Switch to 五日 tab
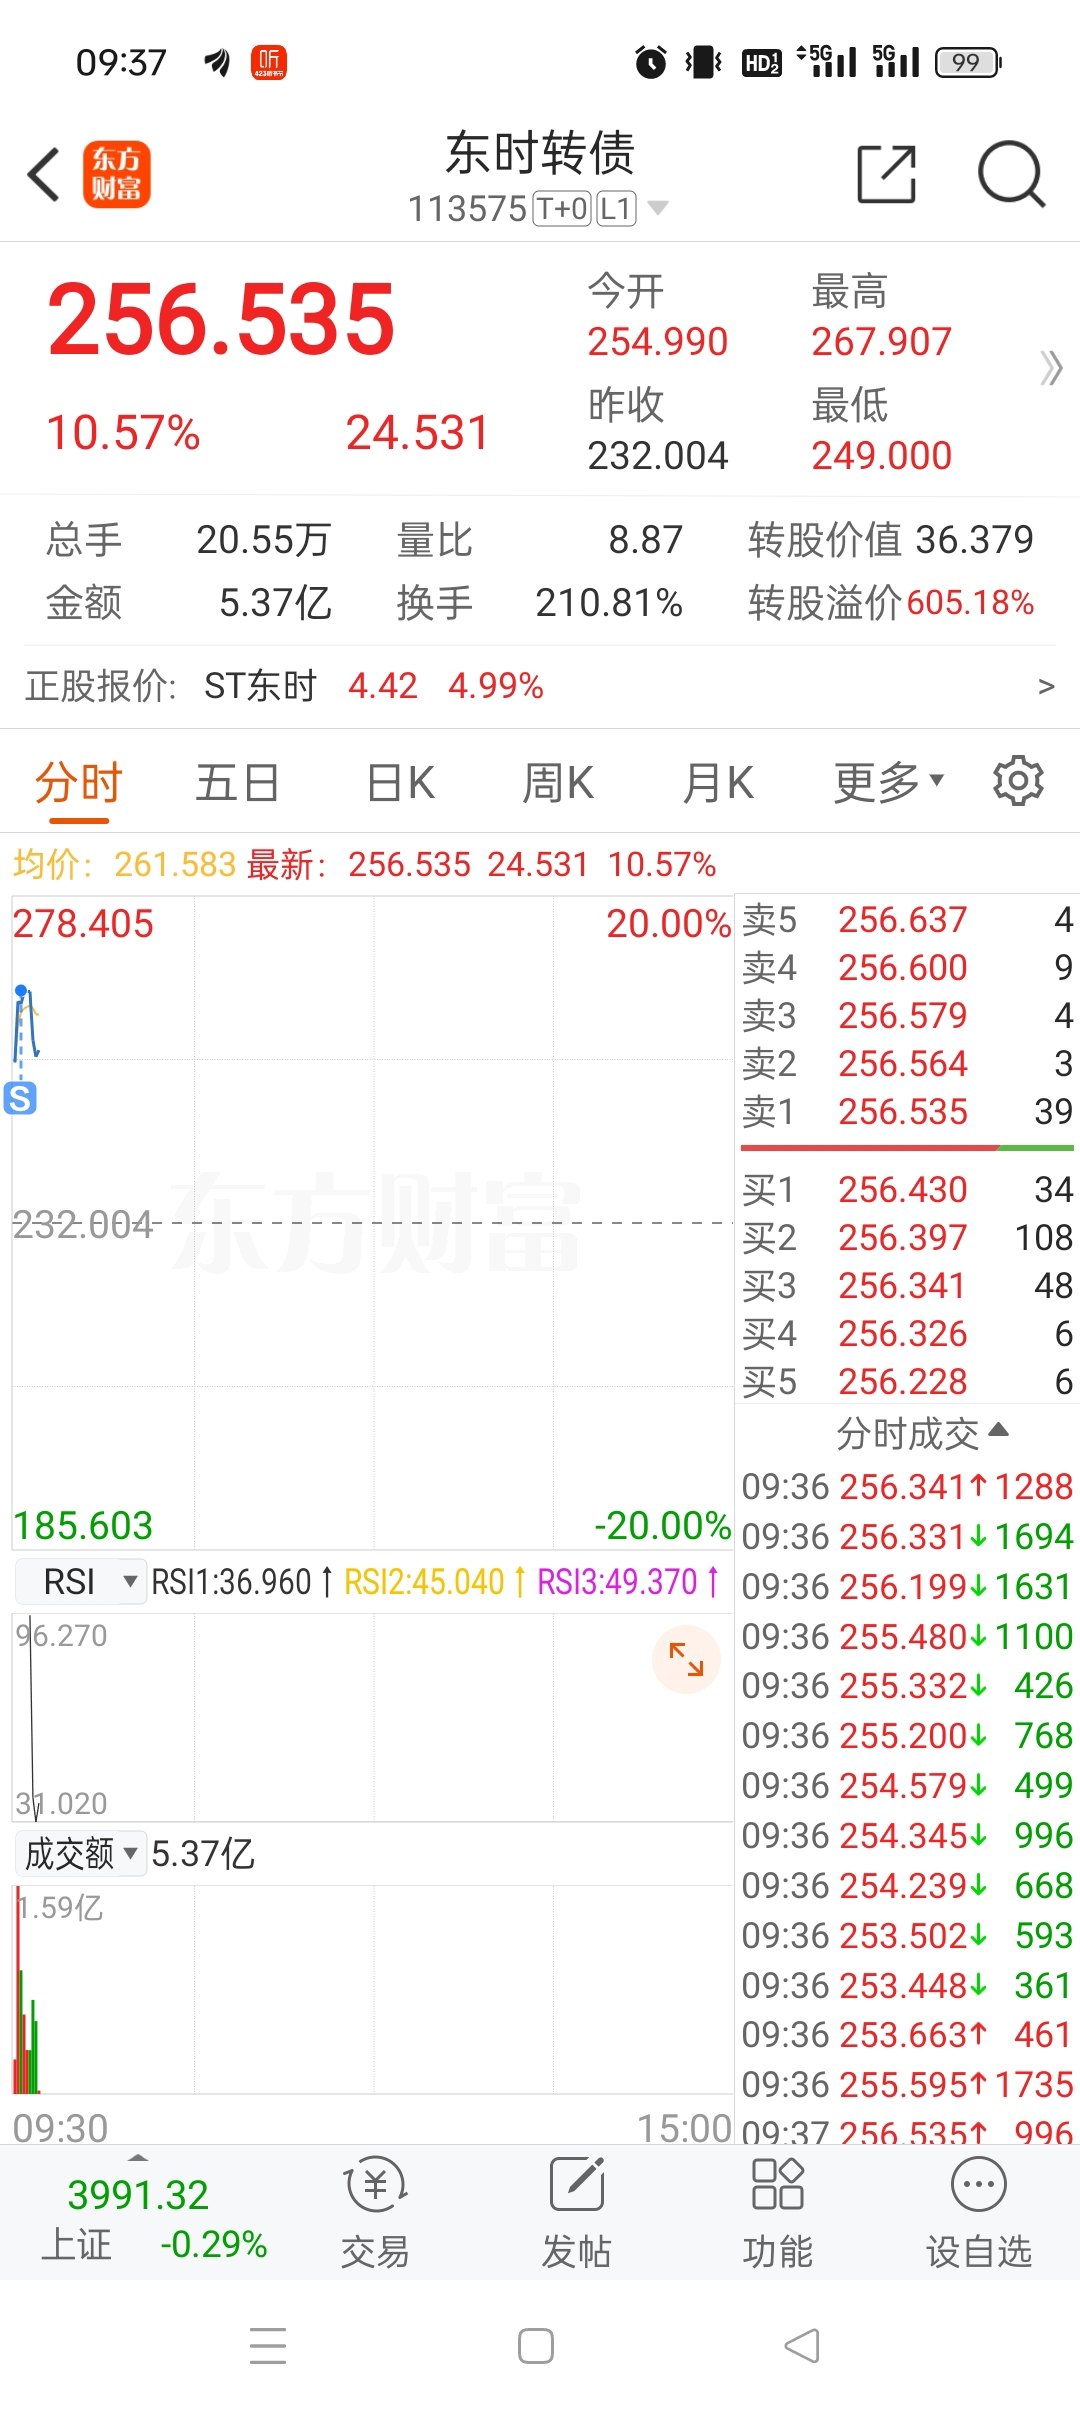 coord(237,782)
